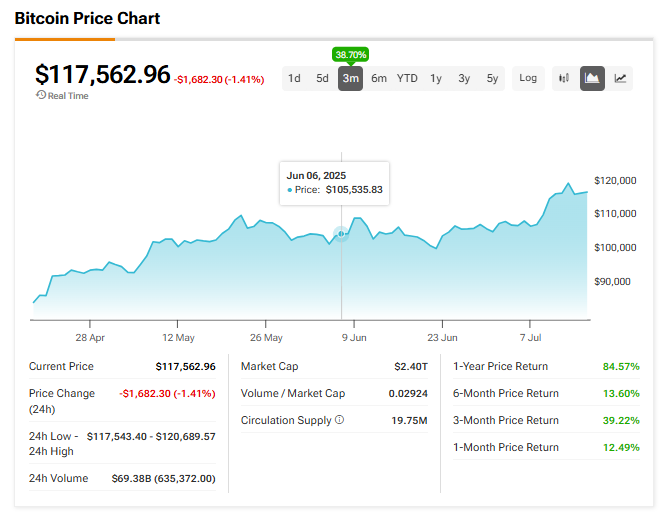Select the 3y time range
The width and height of the screenshot is (671, 520).
pos(464,78)
